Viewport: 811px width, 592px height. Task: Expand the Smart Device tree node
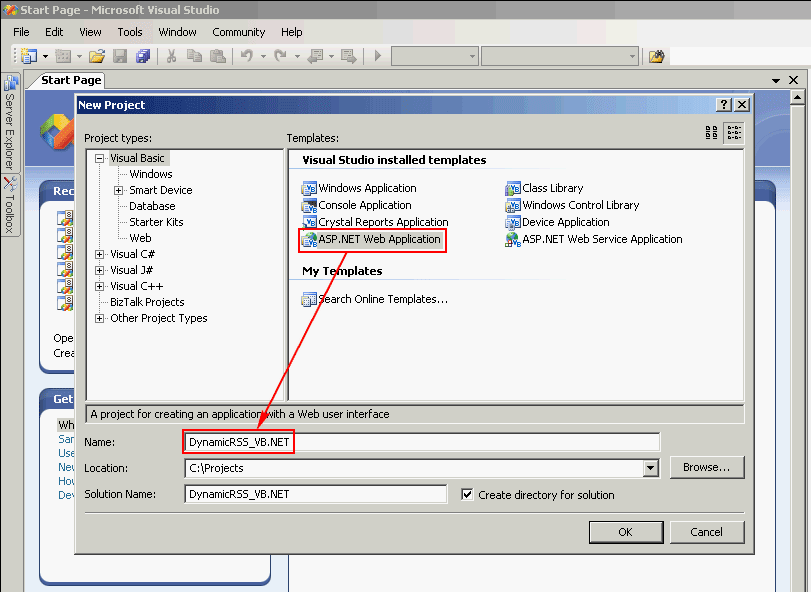[x=118, y=191]
